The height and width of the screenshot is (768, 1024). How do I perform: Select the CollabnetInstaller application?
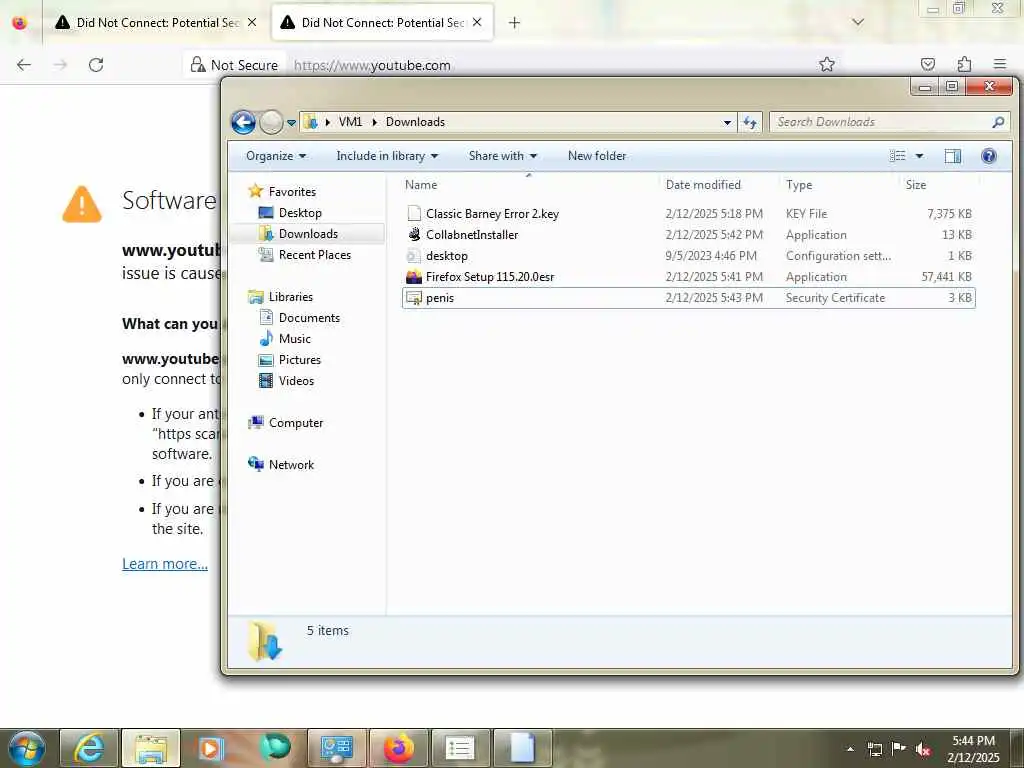pyautogui.click(x=689, y=234)
